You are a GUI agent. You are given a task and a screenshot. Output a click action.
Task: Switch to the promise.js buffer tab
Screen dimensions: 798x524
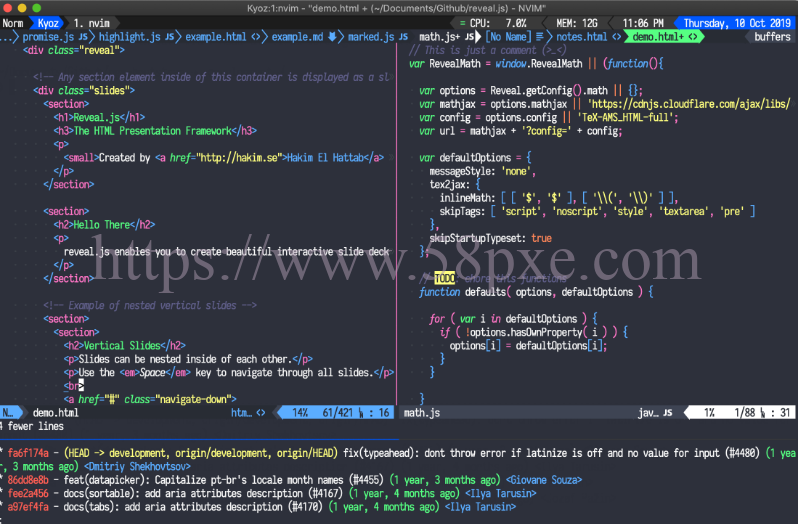[x=48, y=37]
